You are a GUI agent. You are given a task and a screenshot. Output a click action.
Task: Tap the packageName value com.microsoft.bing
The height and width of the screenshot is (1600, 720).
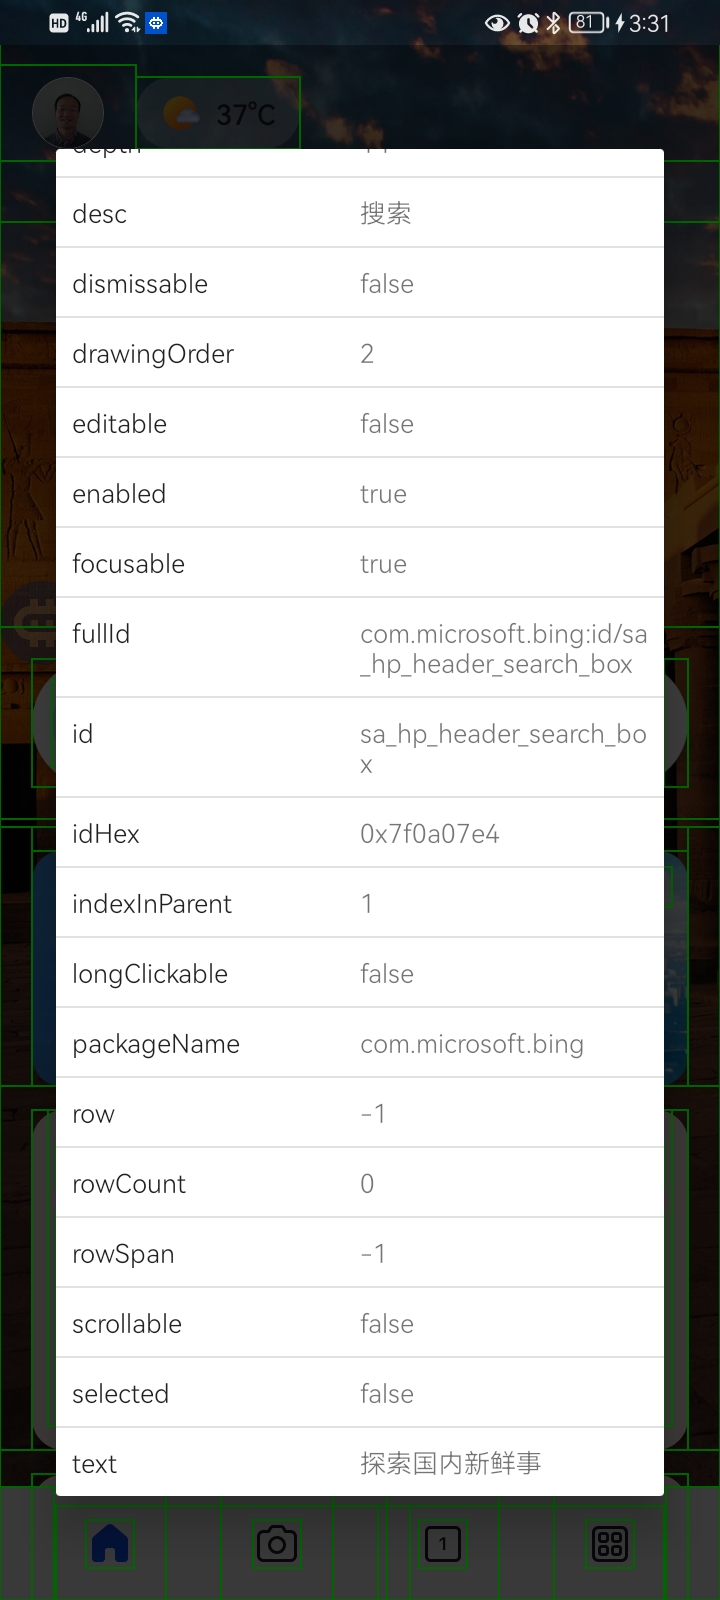(472, 1044)
